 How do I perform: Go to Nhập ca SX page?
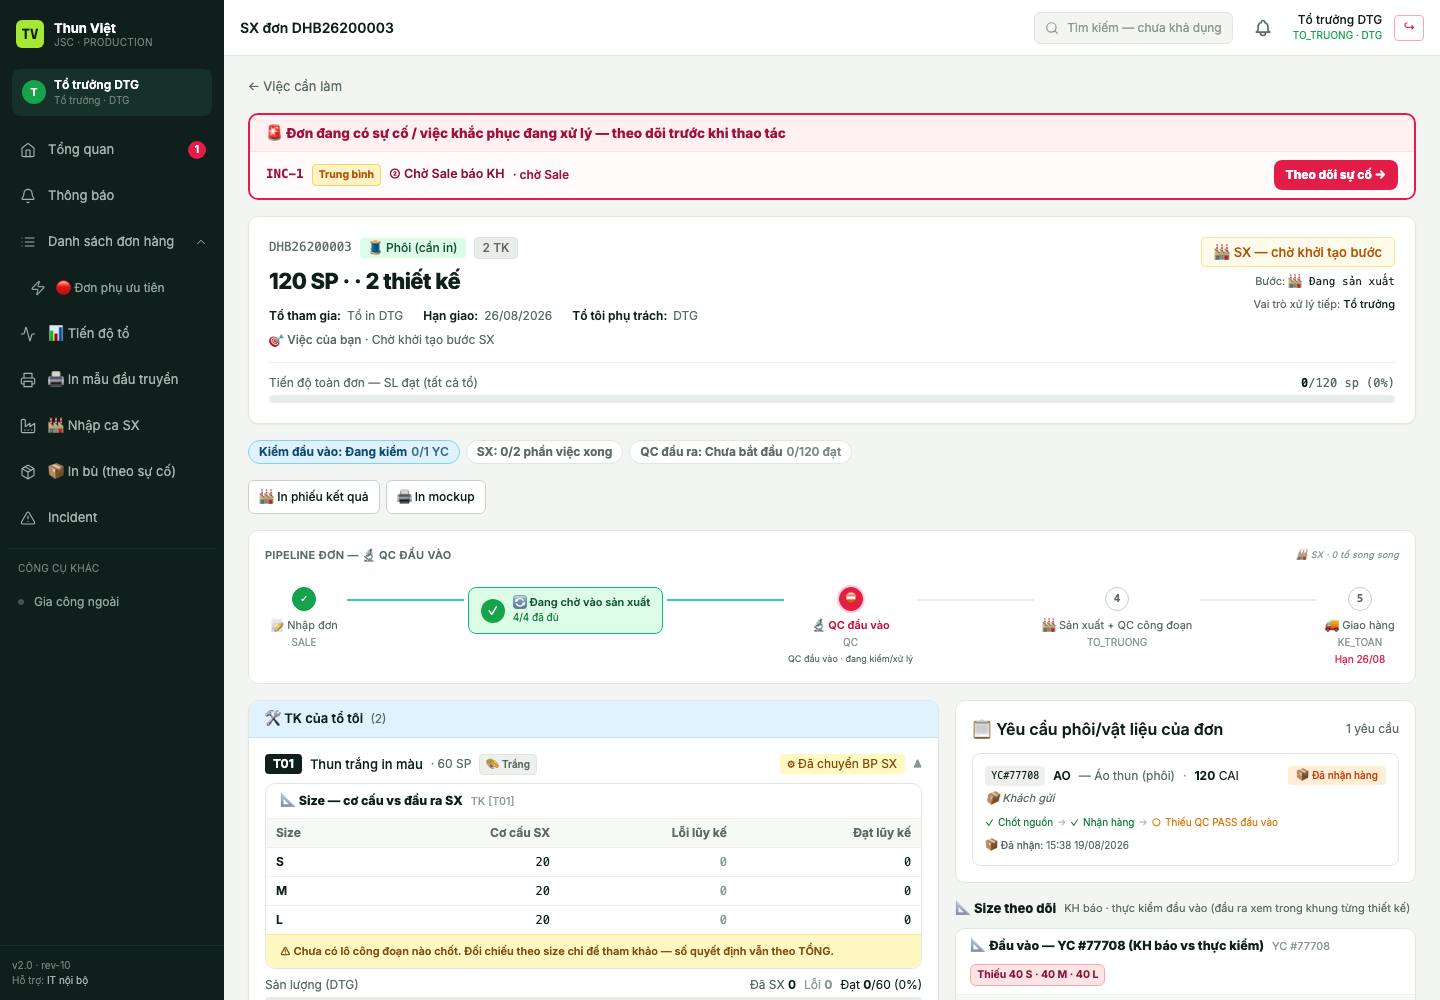[112, 426]
